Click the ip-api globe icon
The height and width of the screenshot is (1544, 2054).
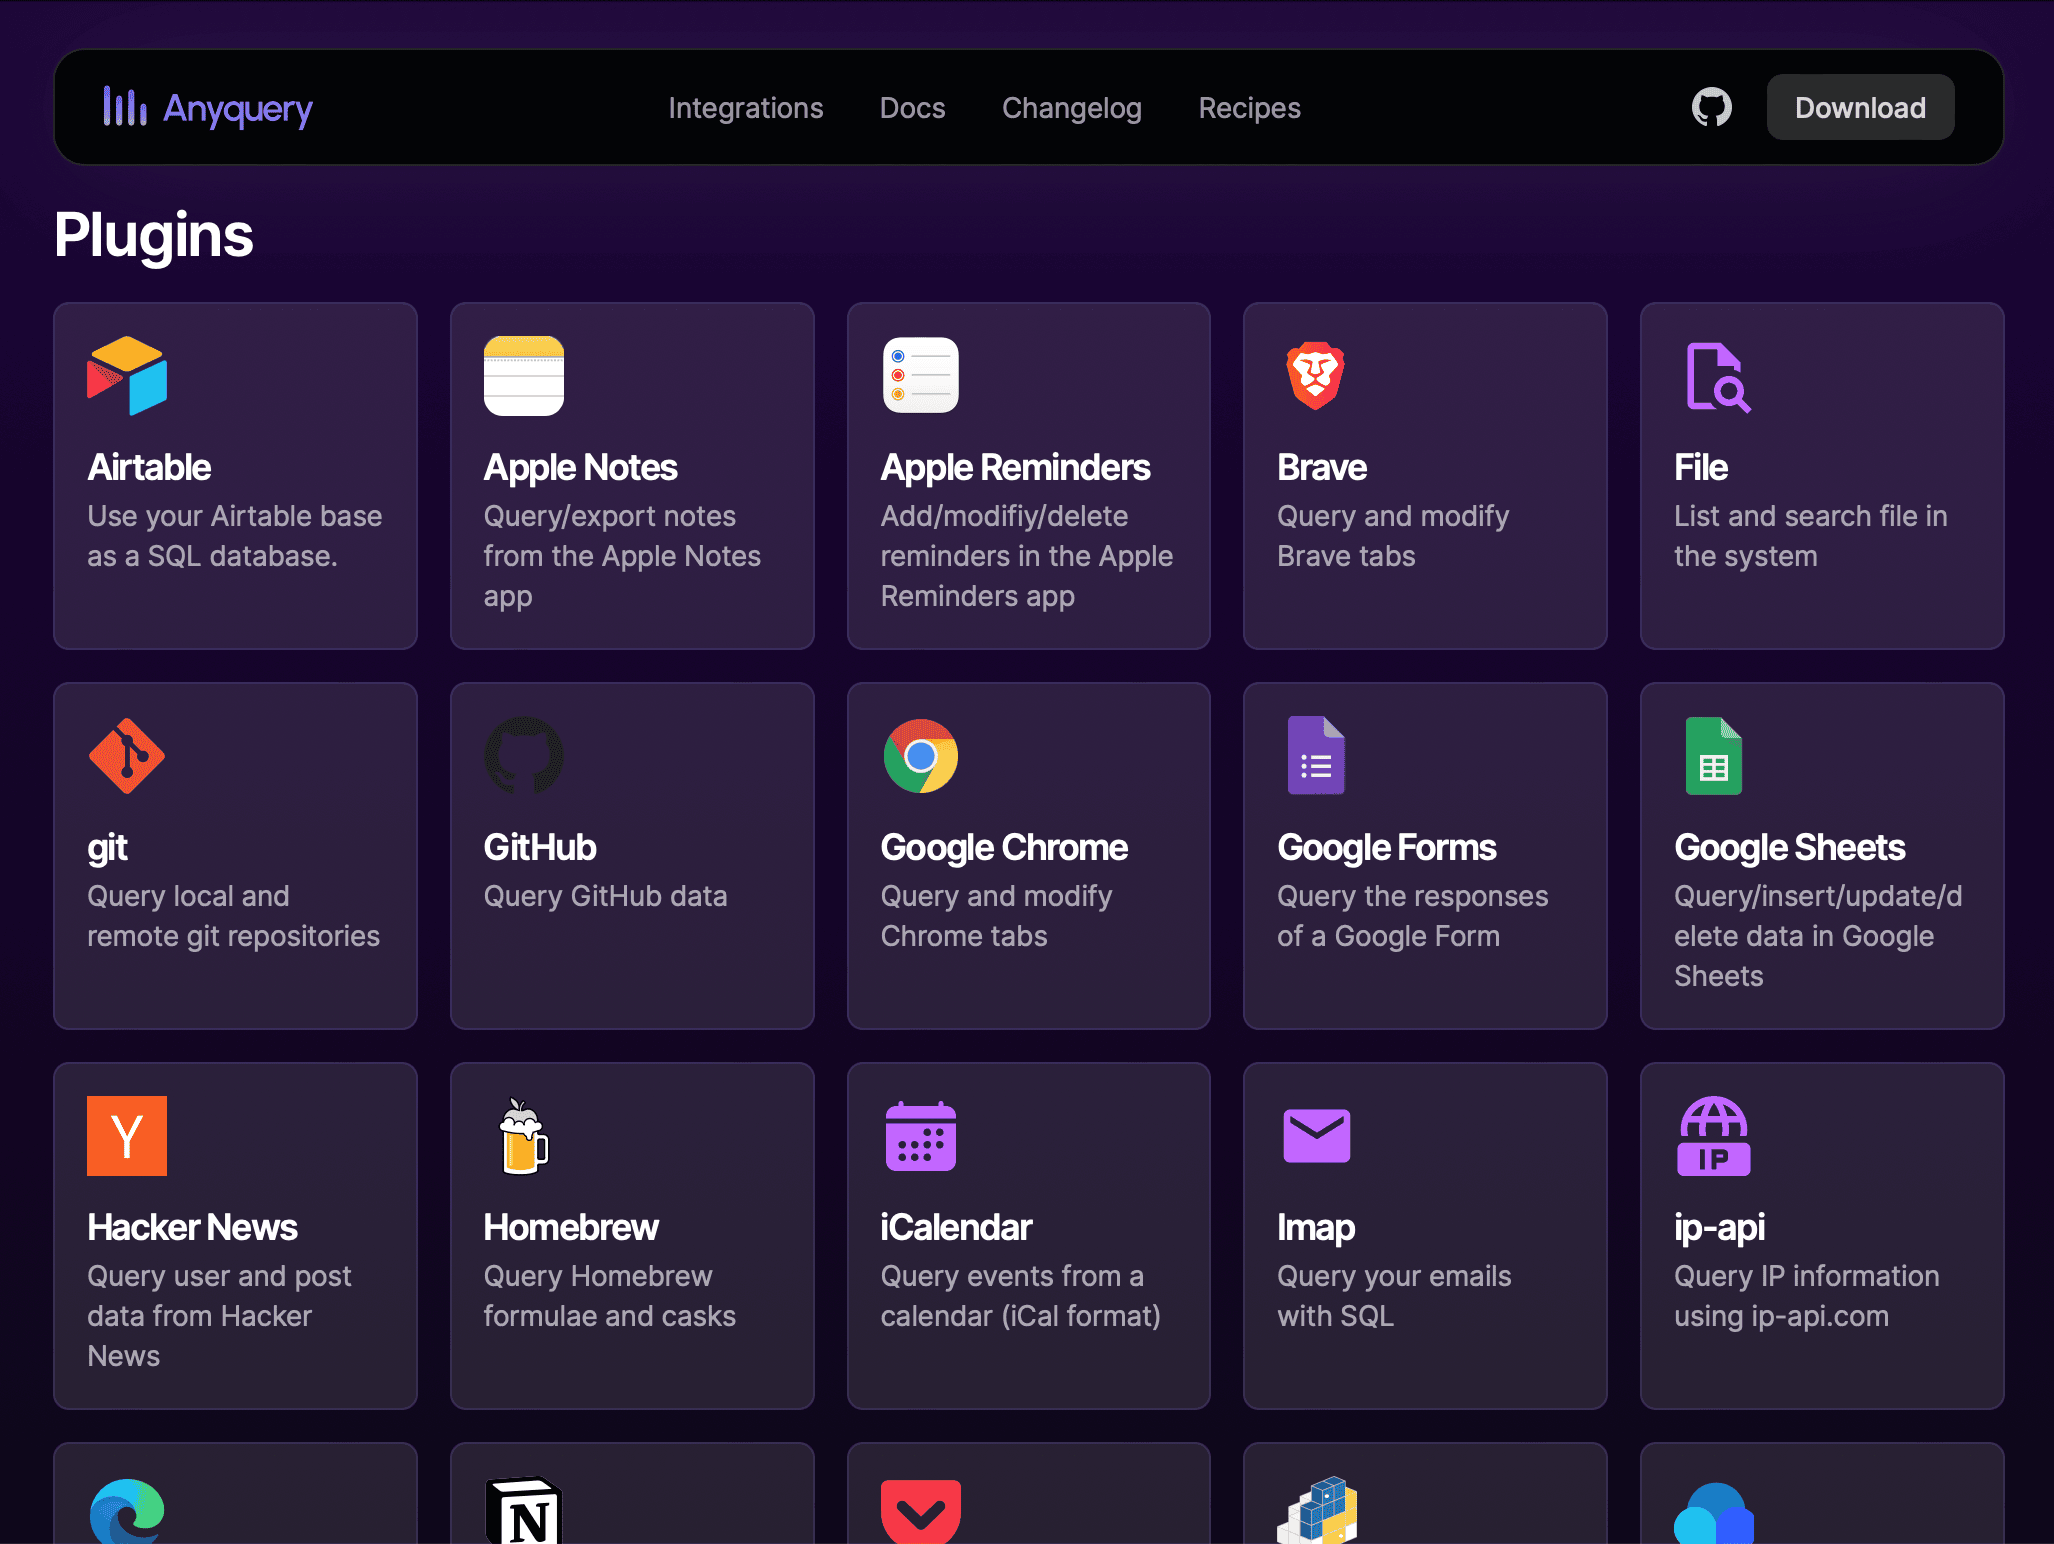1713,1136
